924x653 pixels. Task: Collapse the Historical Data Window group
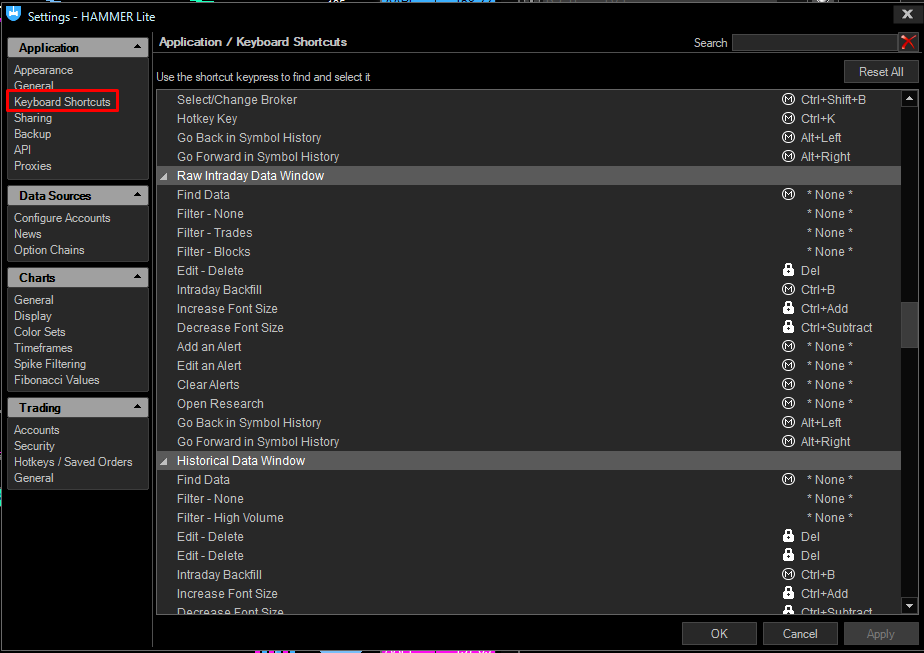(164, 461)
